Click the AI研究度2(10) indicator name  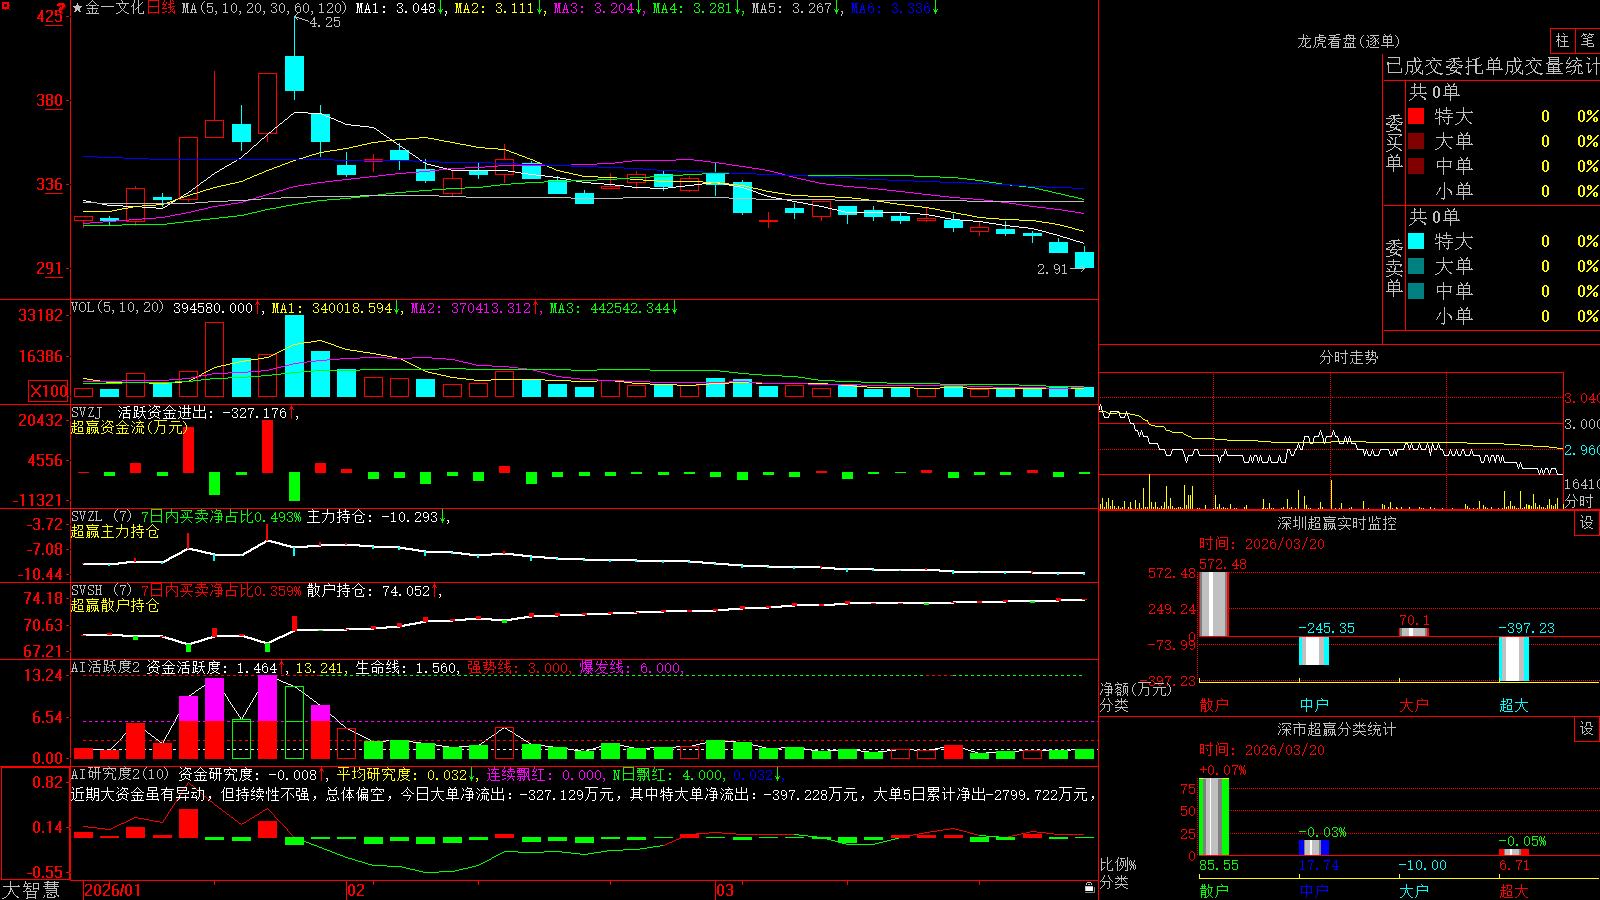pos(120,774)
